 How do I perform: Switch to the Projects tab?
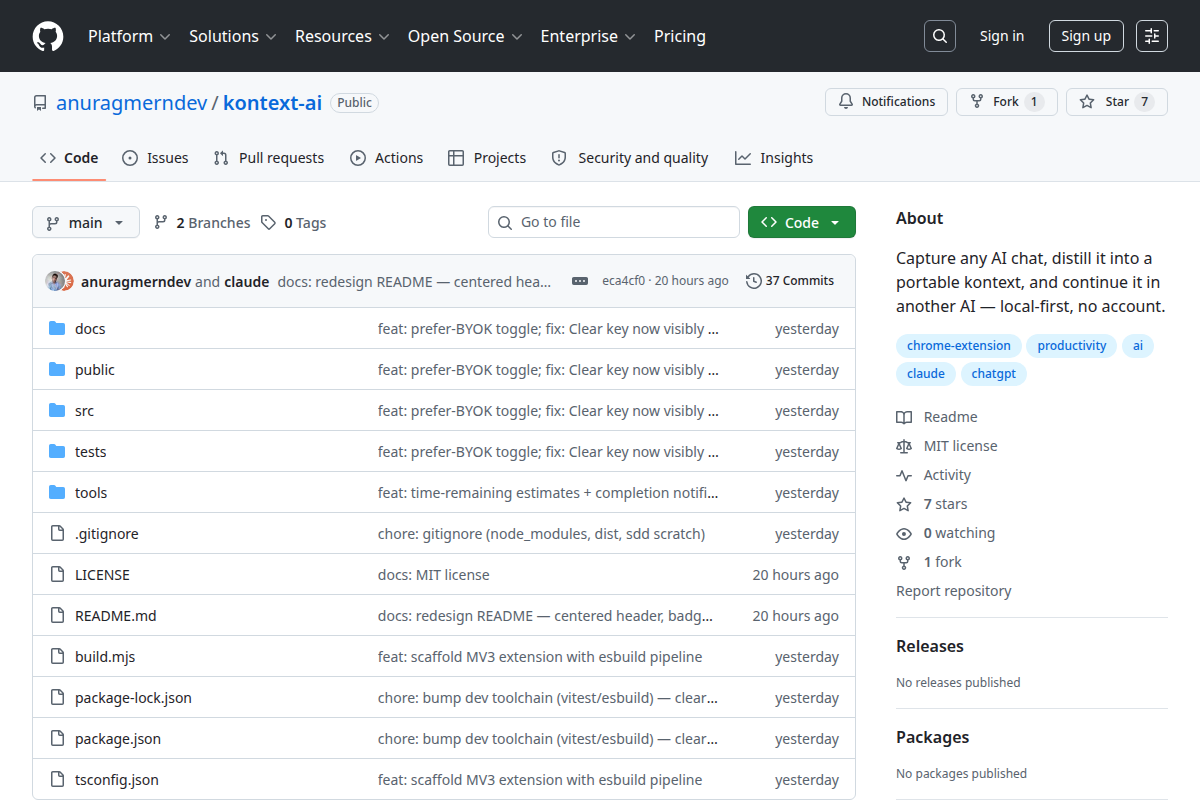tap(487, 158)
